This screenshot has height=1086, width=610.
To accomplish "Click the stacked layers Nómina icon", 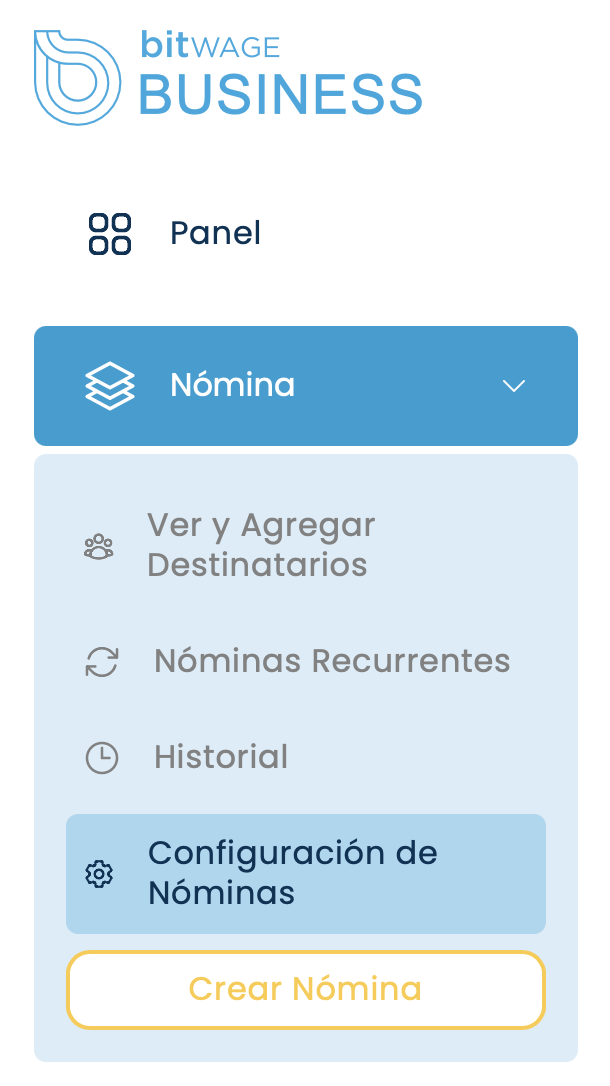I will [109, 385].
